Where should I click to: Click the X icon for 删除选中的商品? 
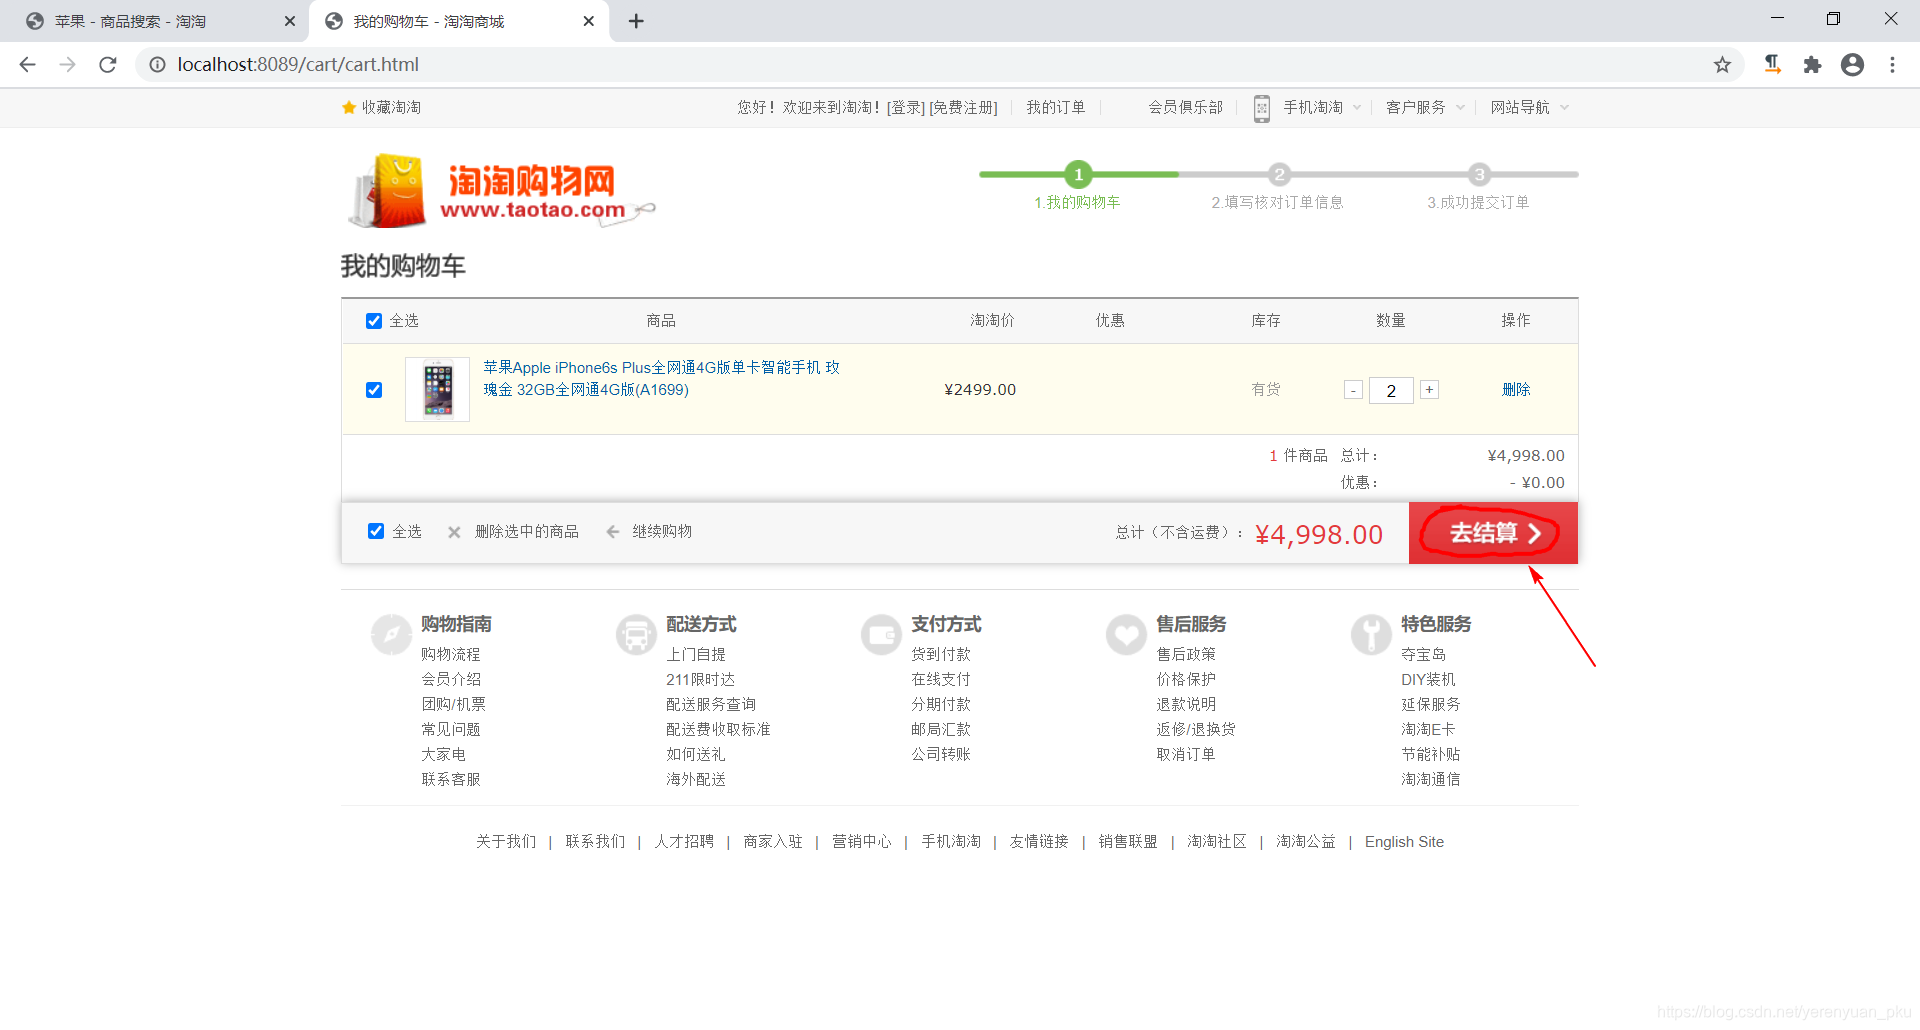(x=454, y=532)
